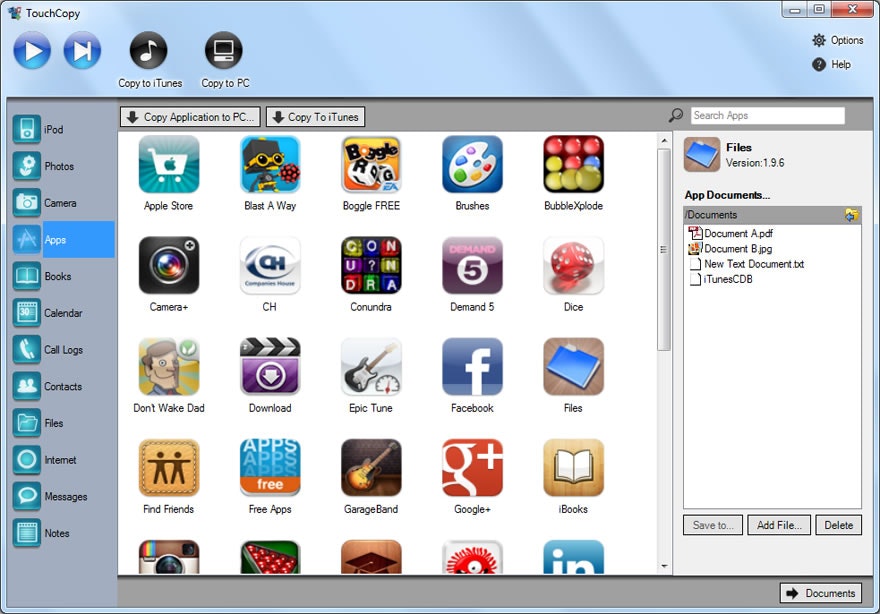Image resolution: width=880 pixels, height=614 pixels.
Task: Select the snooker balls app icon
Action: [270, 557]
